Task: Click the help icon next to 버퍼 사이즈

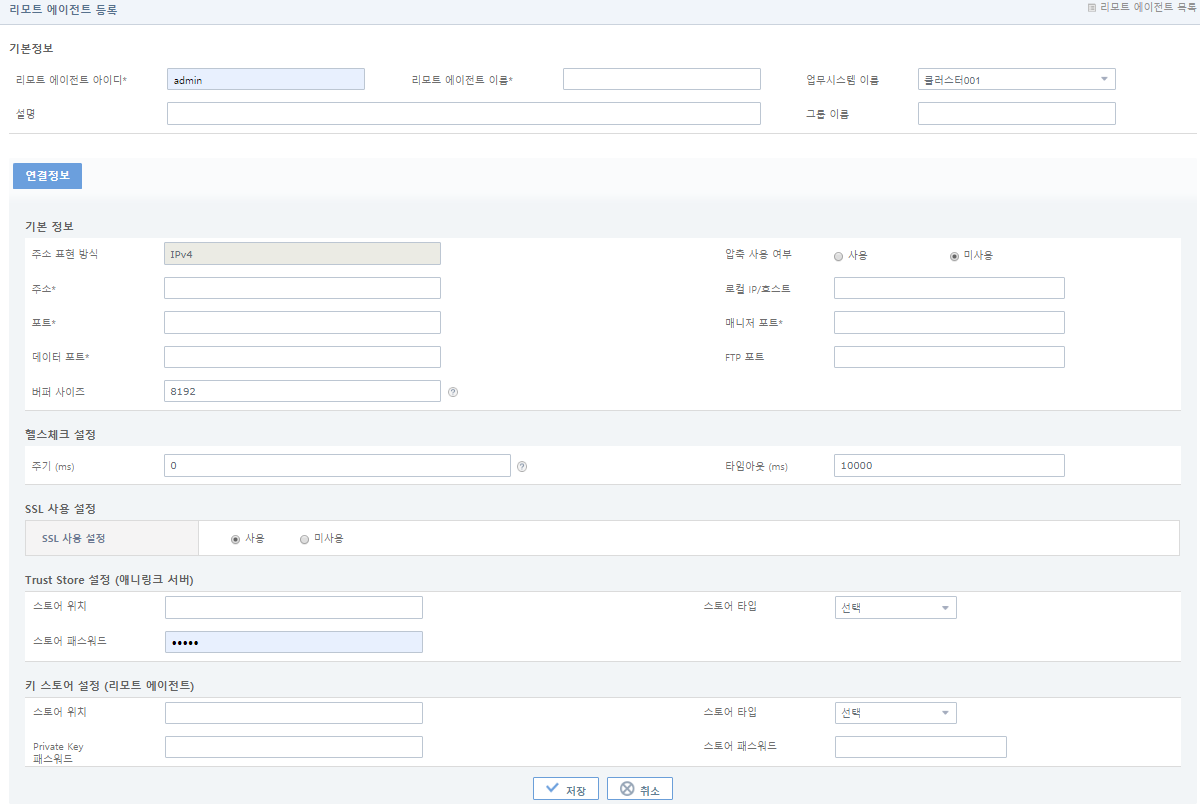Action: click(452, 392)
